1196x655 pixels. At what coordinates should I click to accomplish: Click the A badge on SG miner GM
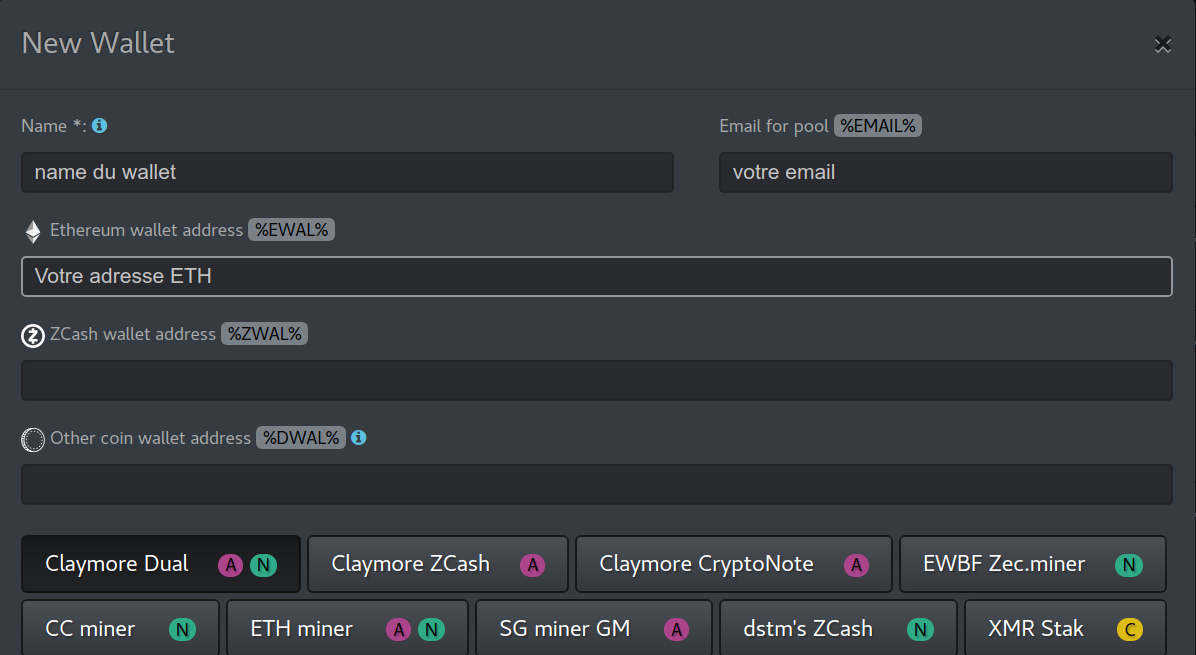(x=676, y=630)
